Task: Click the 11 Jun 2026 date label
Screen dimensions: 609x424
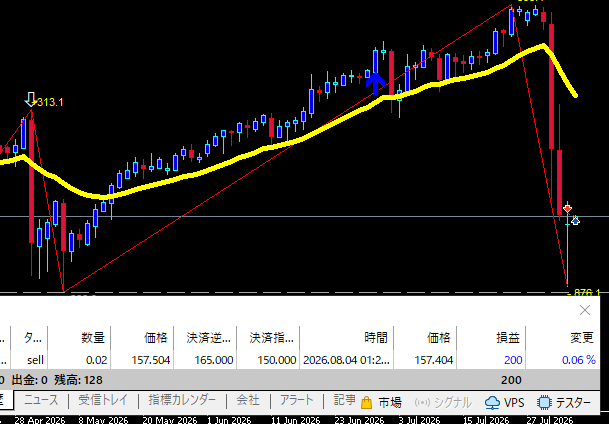Action: point(296,420)
